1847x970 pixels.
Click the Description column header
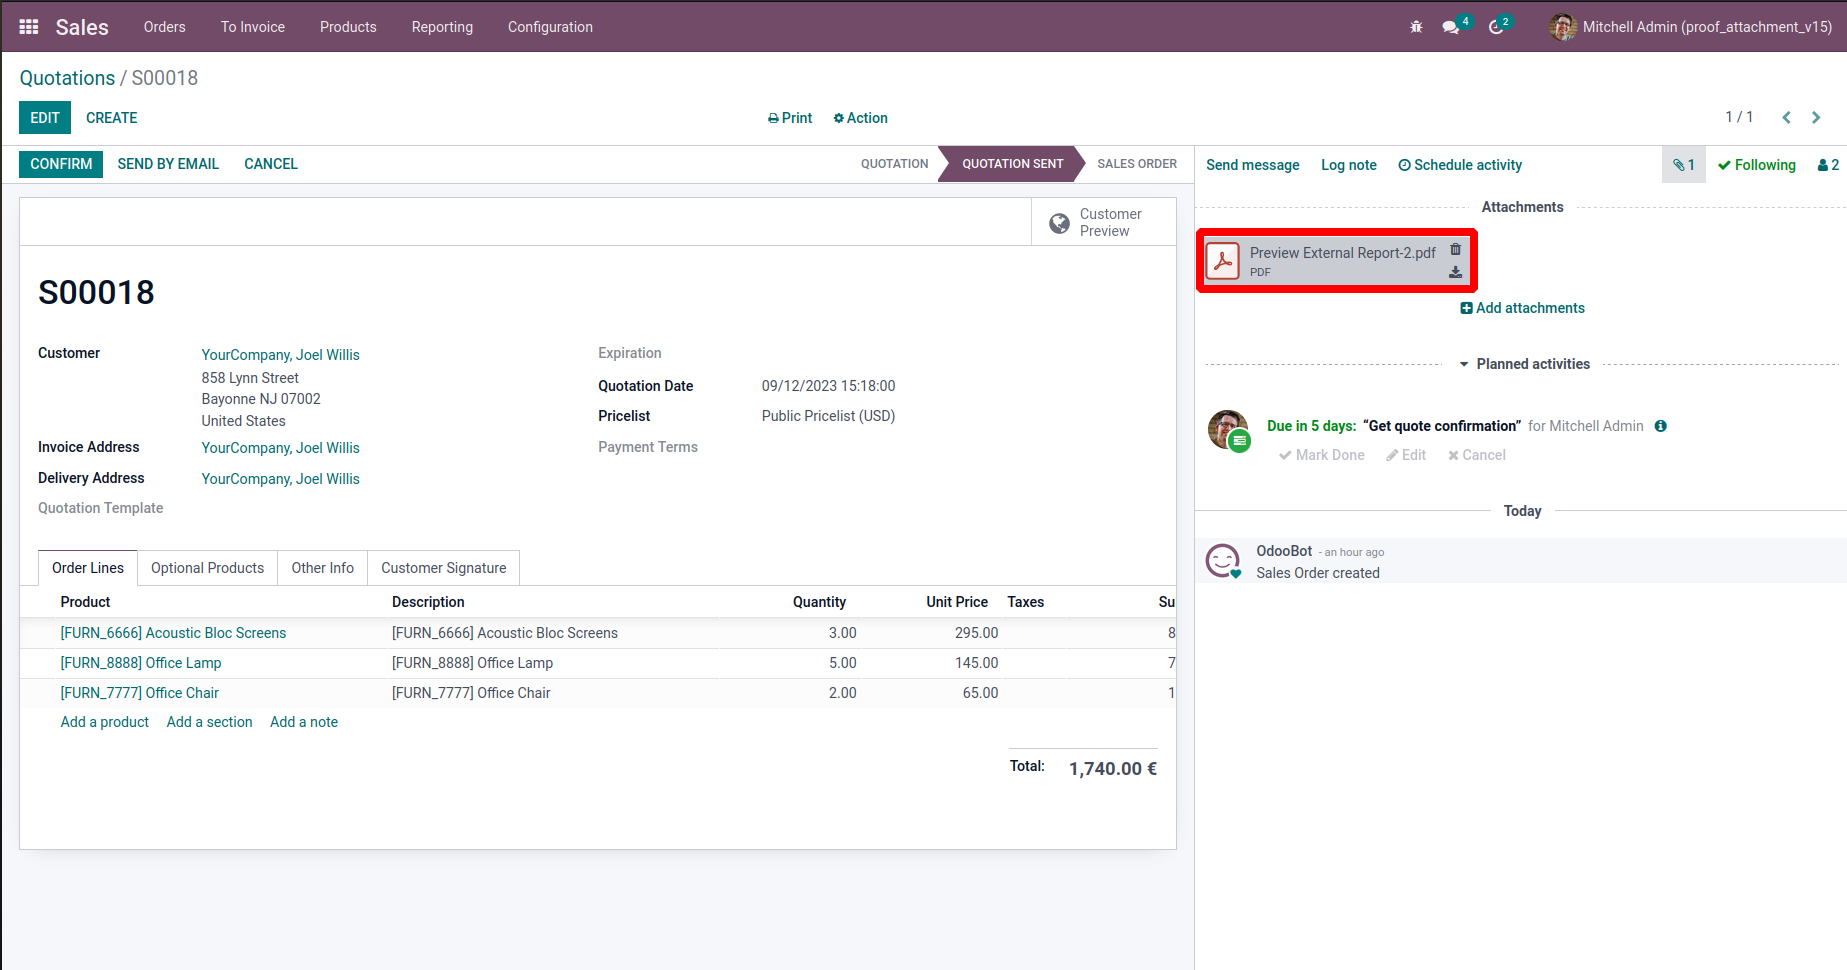click(428, 602)
